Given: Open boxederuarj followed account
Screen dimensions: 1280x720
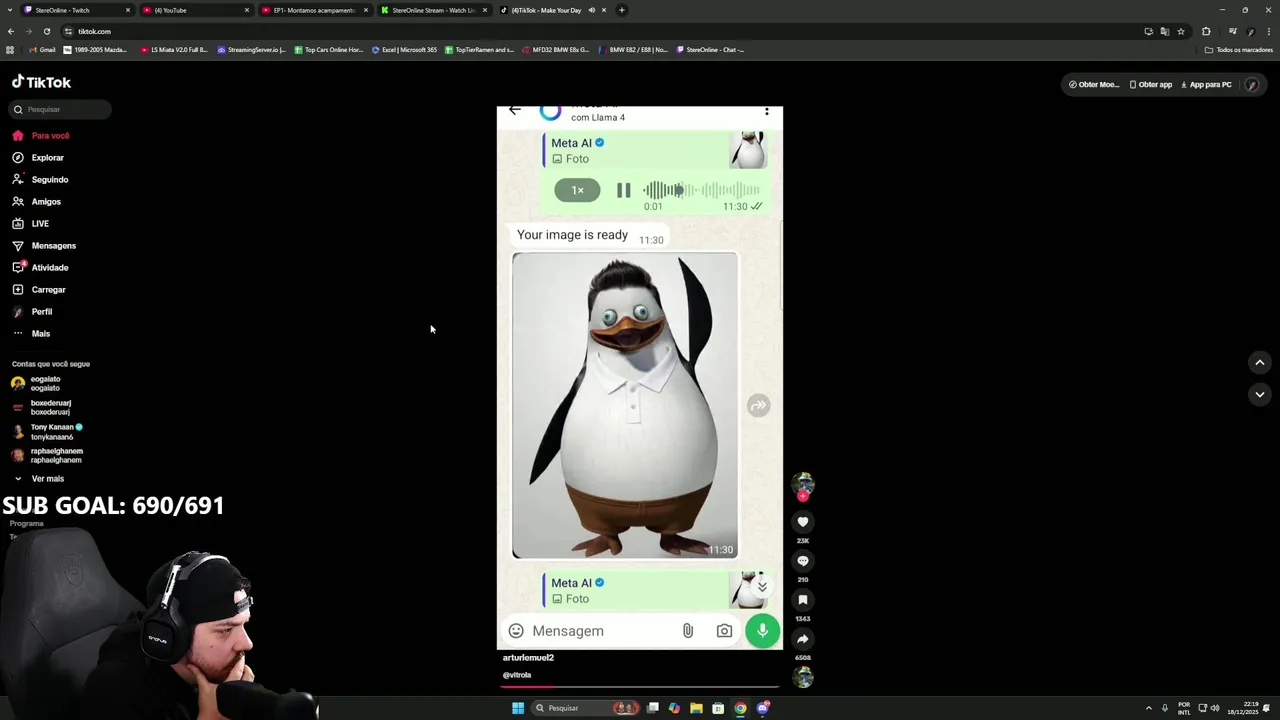Looking at the screenshot, I should click(41, 407).
